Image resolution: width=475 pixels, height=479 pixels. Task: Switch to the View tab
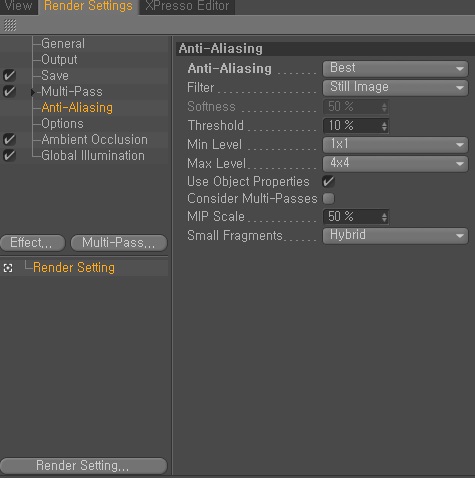click(19, 6)
